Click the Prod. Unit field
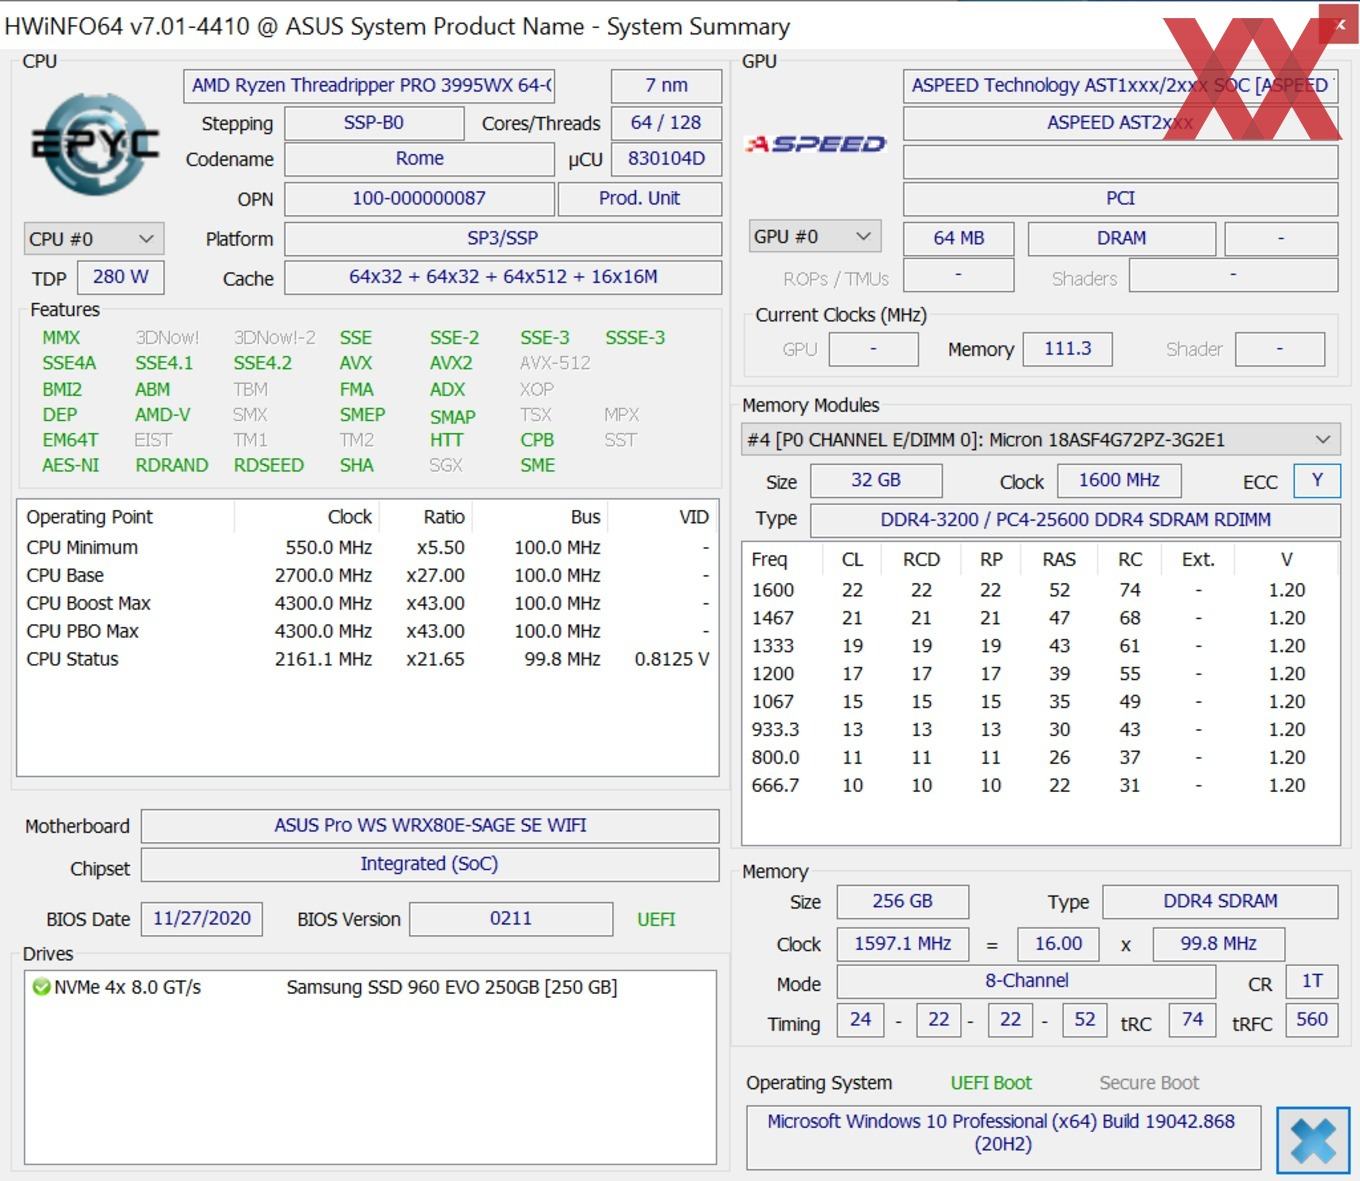Viewport: 1360px width, 1181px height. click(639, 198)
